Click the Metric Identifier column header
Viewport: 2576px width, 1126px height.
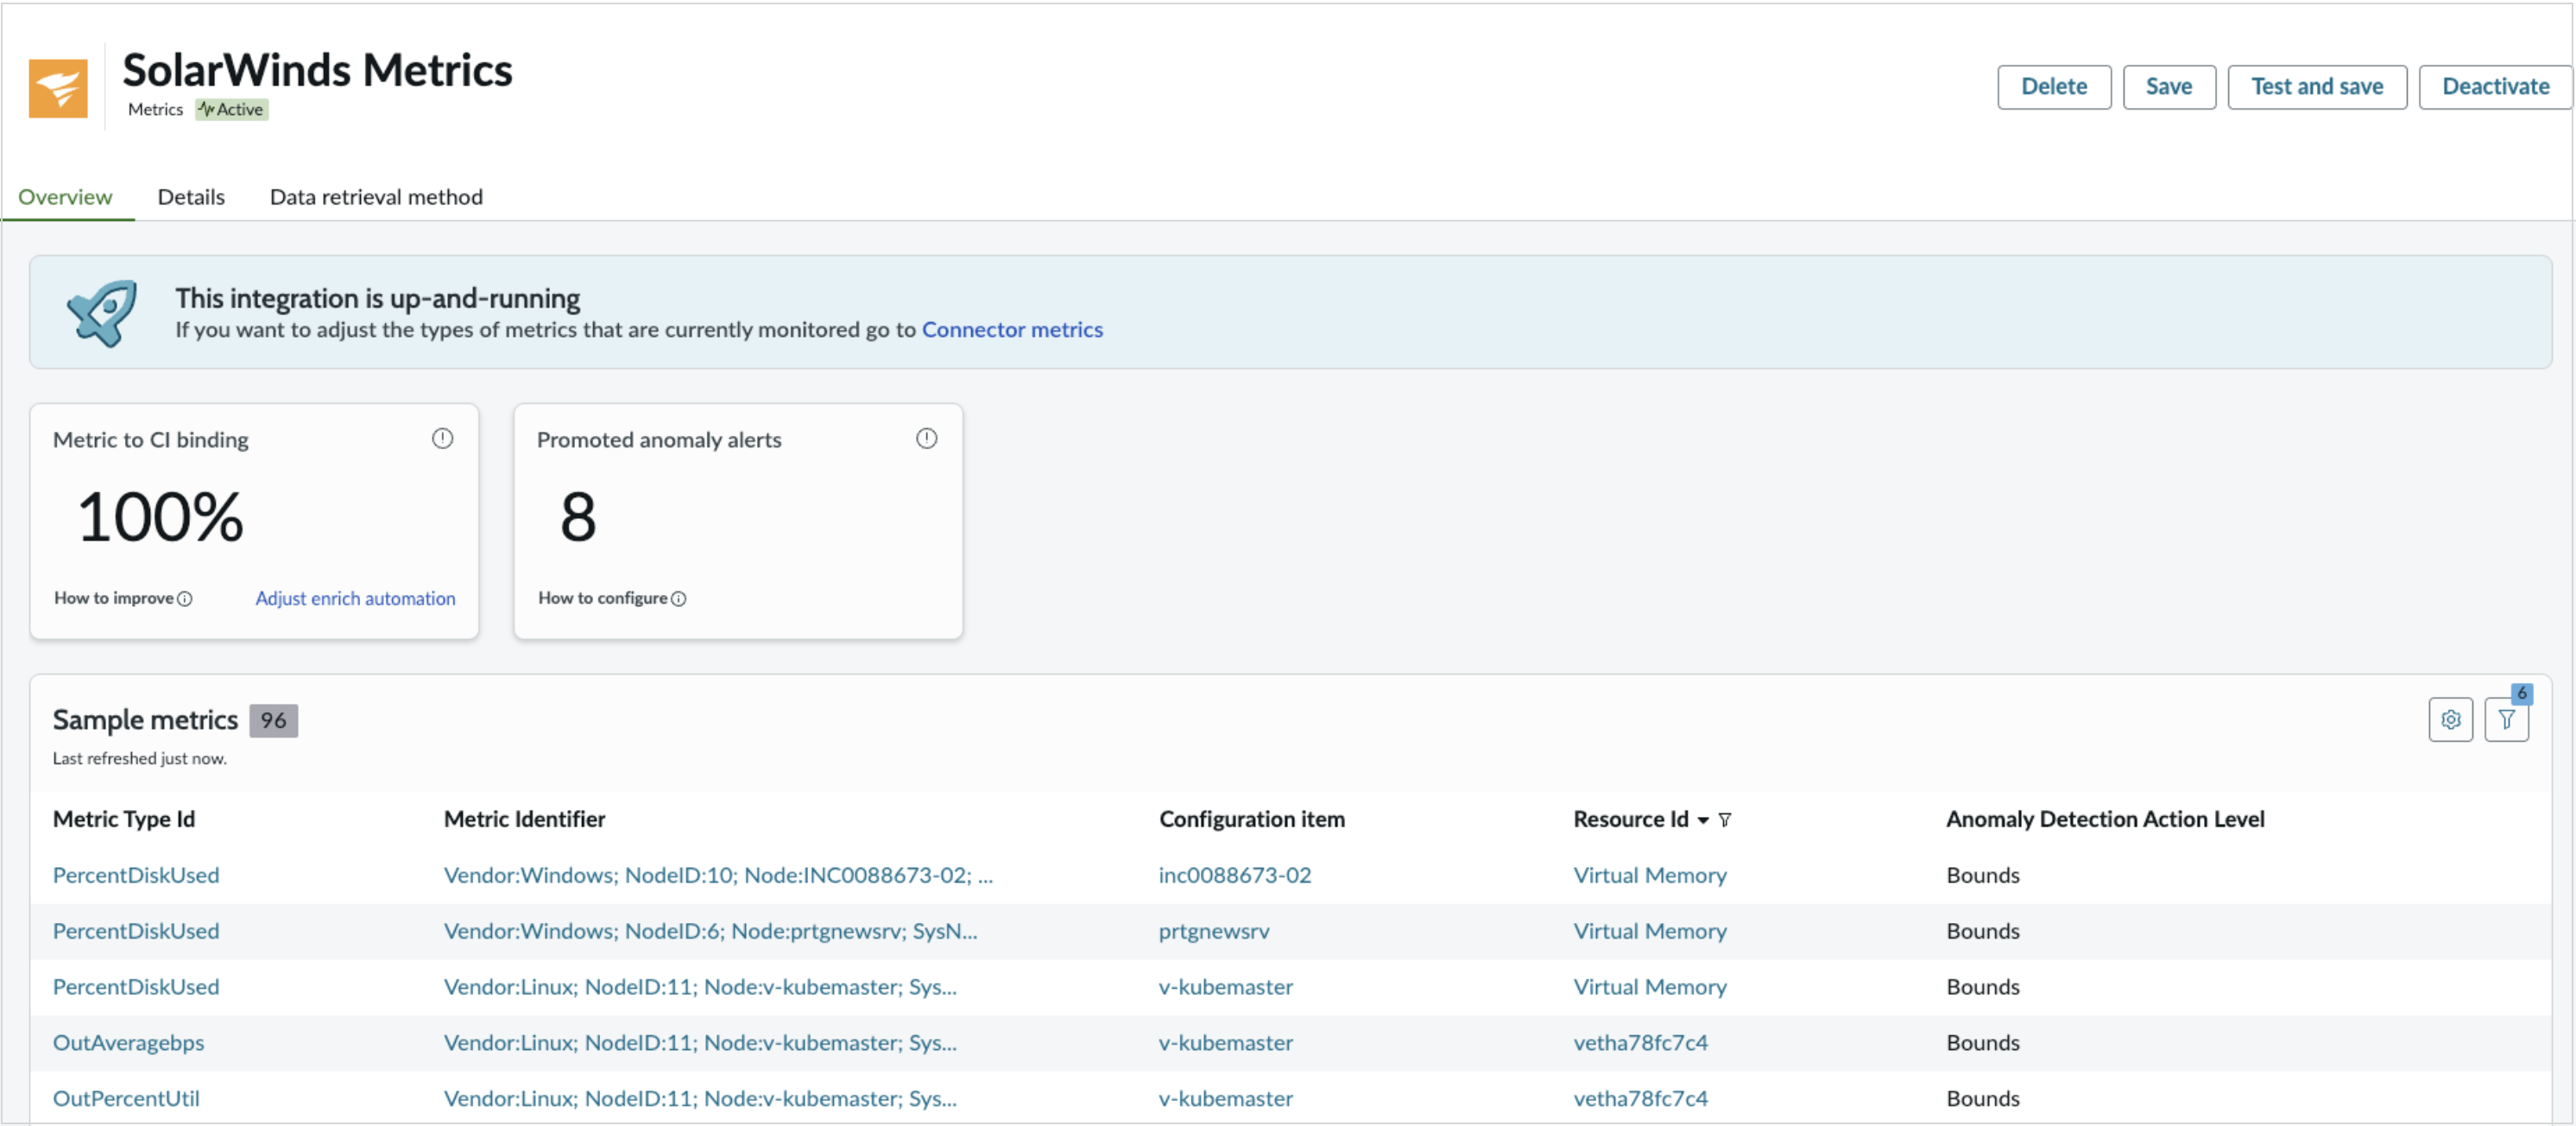click(524, 819)
